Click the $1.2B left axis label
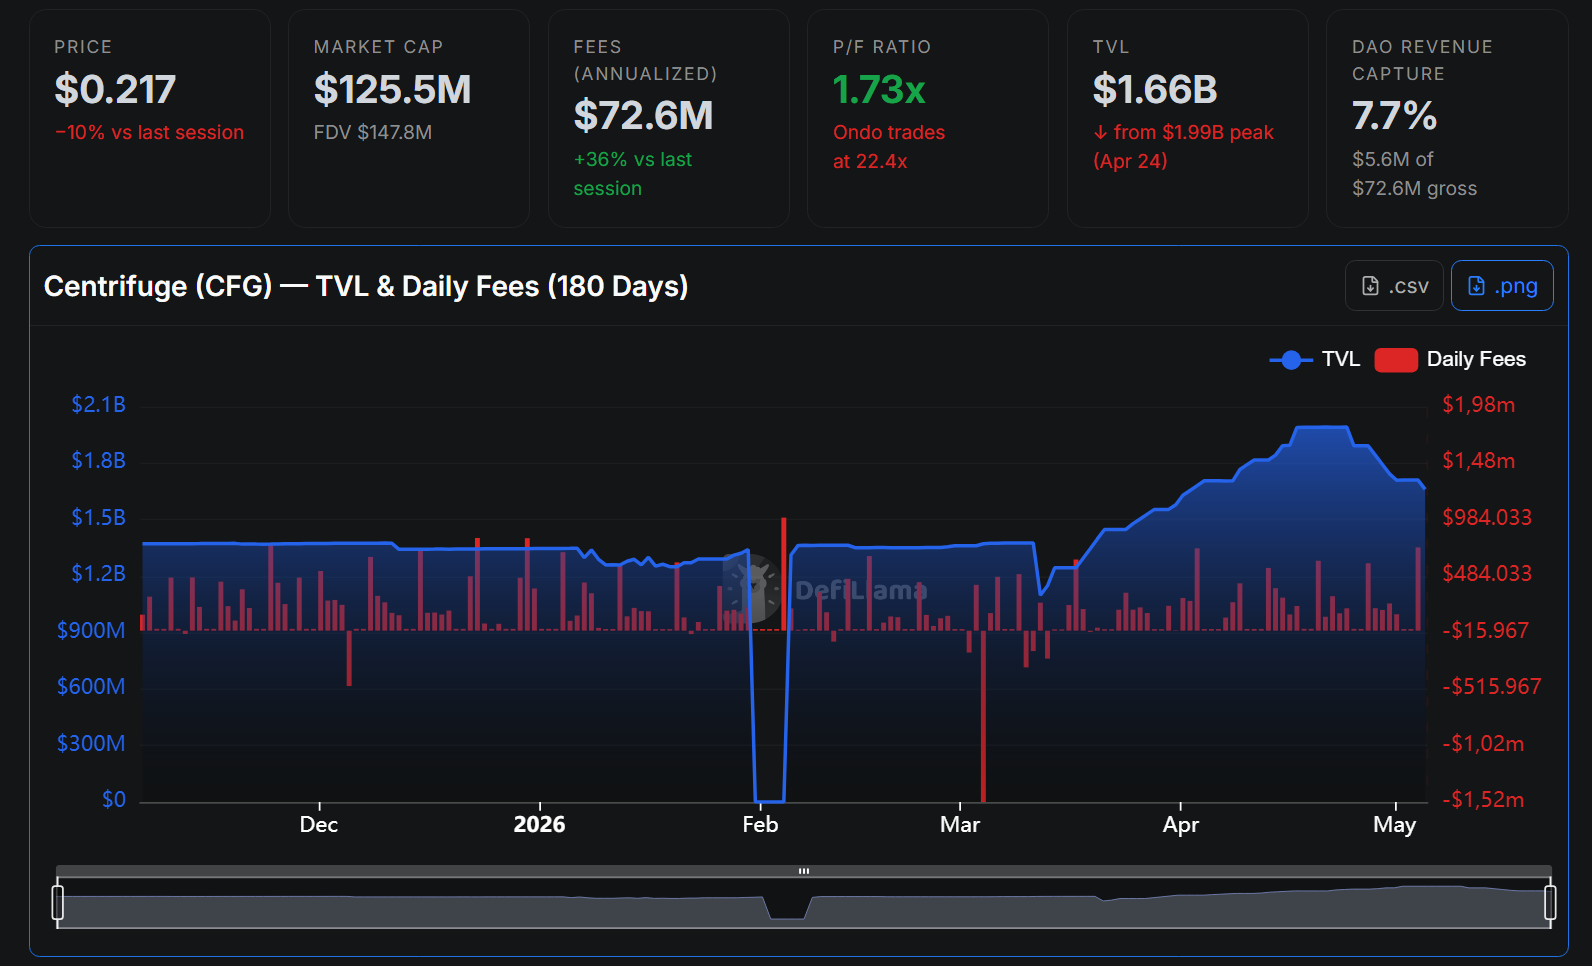1592x966 pixels. [x=98, y=574]
